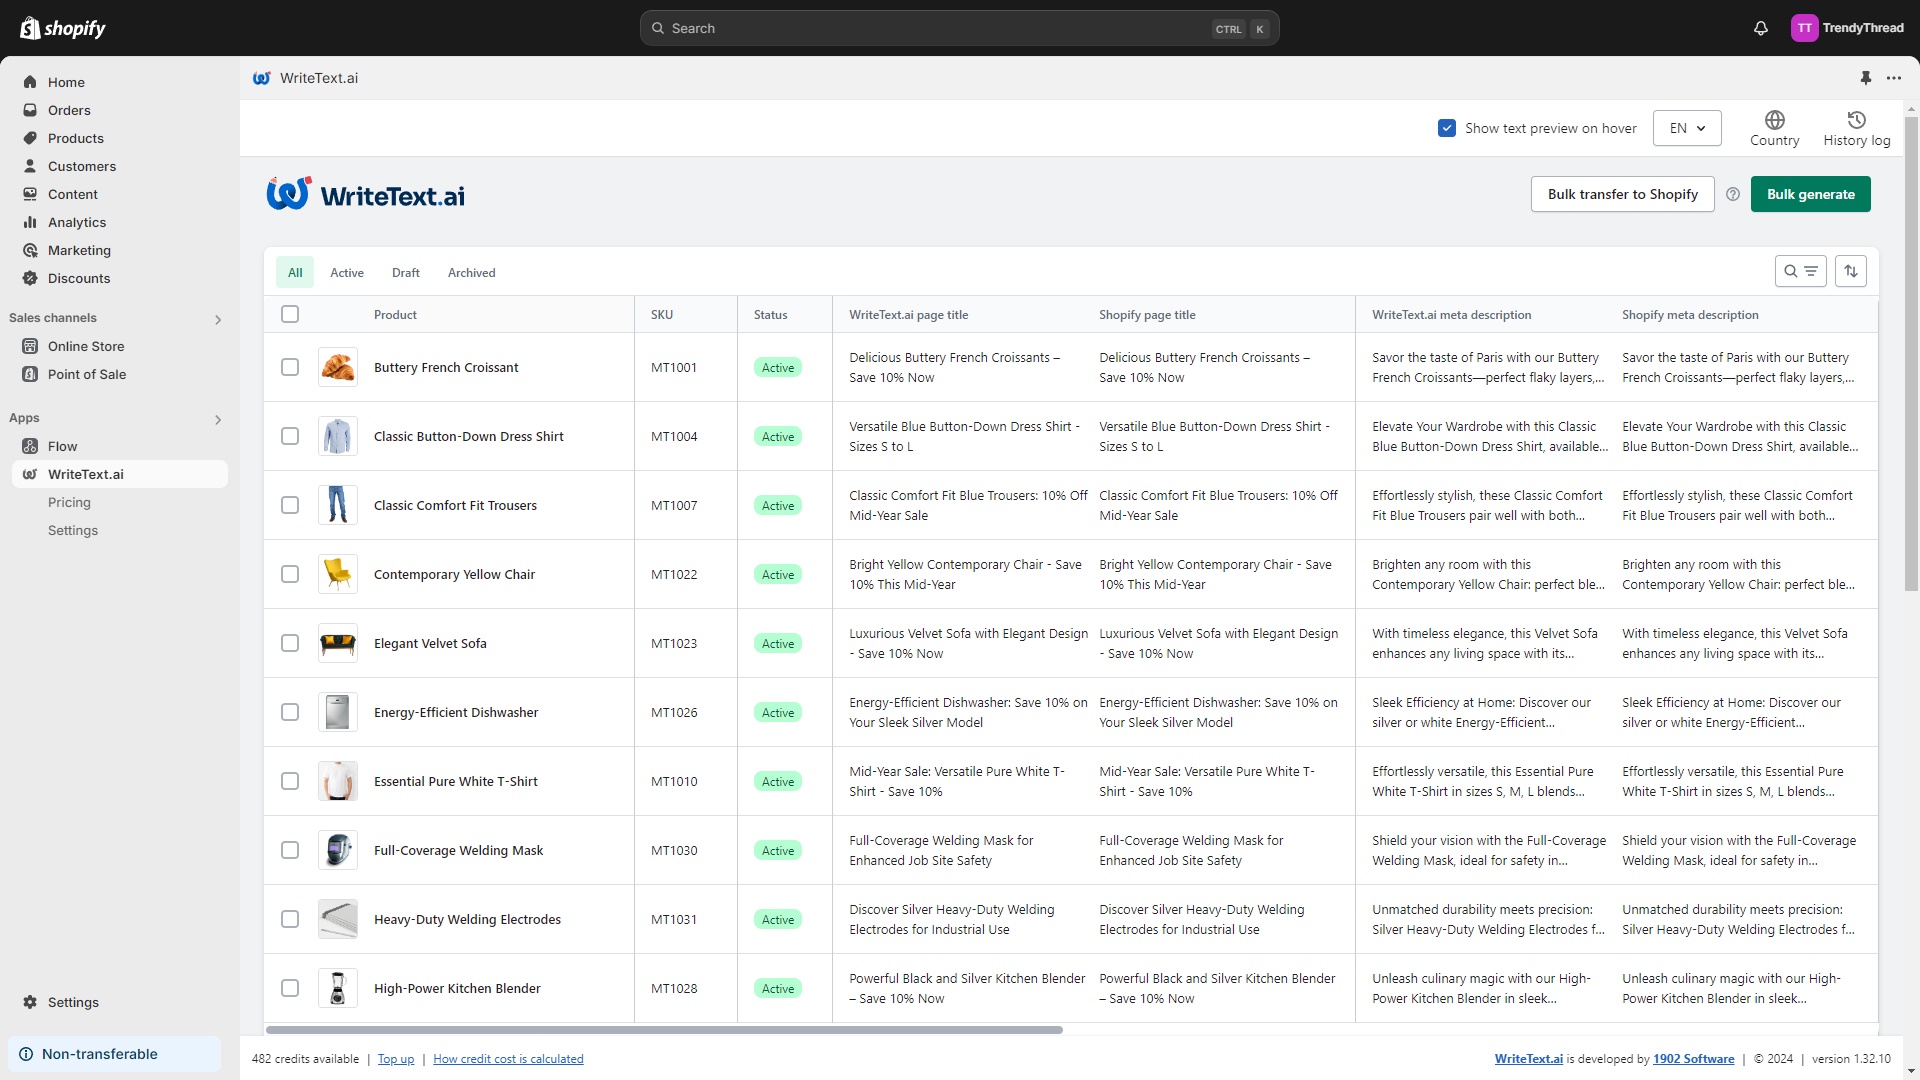
Task: Open WriteText.ai Settings submenu
Action: point(73,530)
